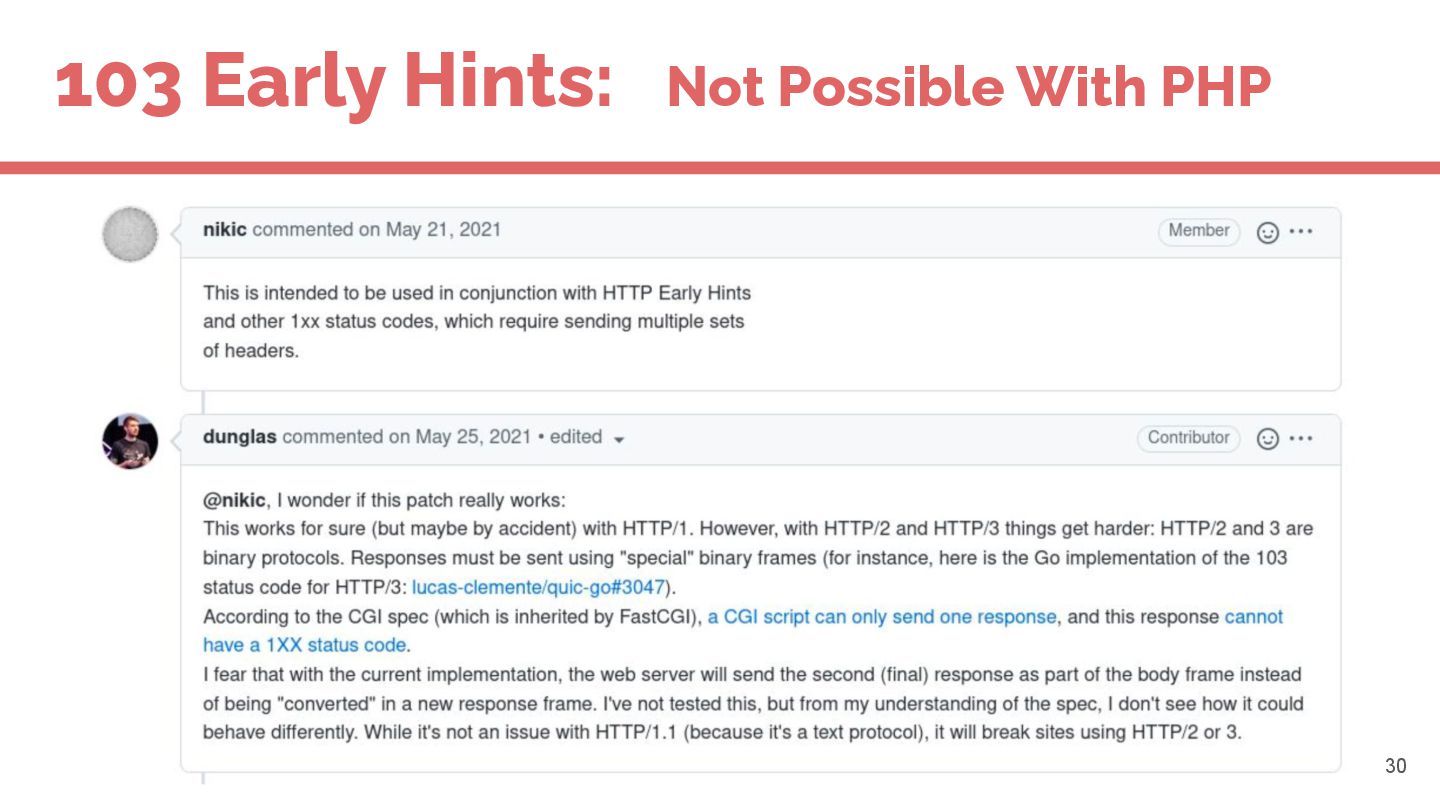Click the slide number 30
Image resolution: width=1440 pixels, height=810 pixels.
1395,766
